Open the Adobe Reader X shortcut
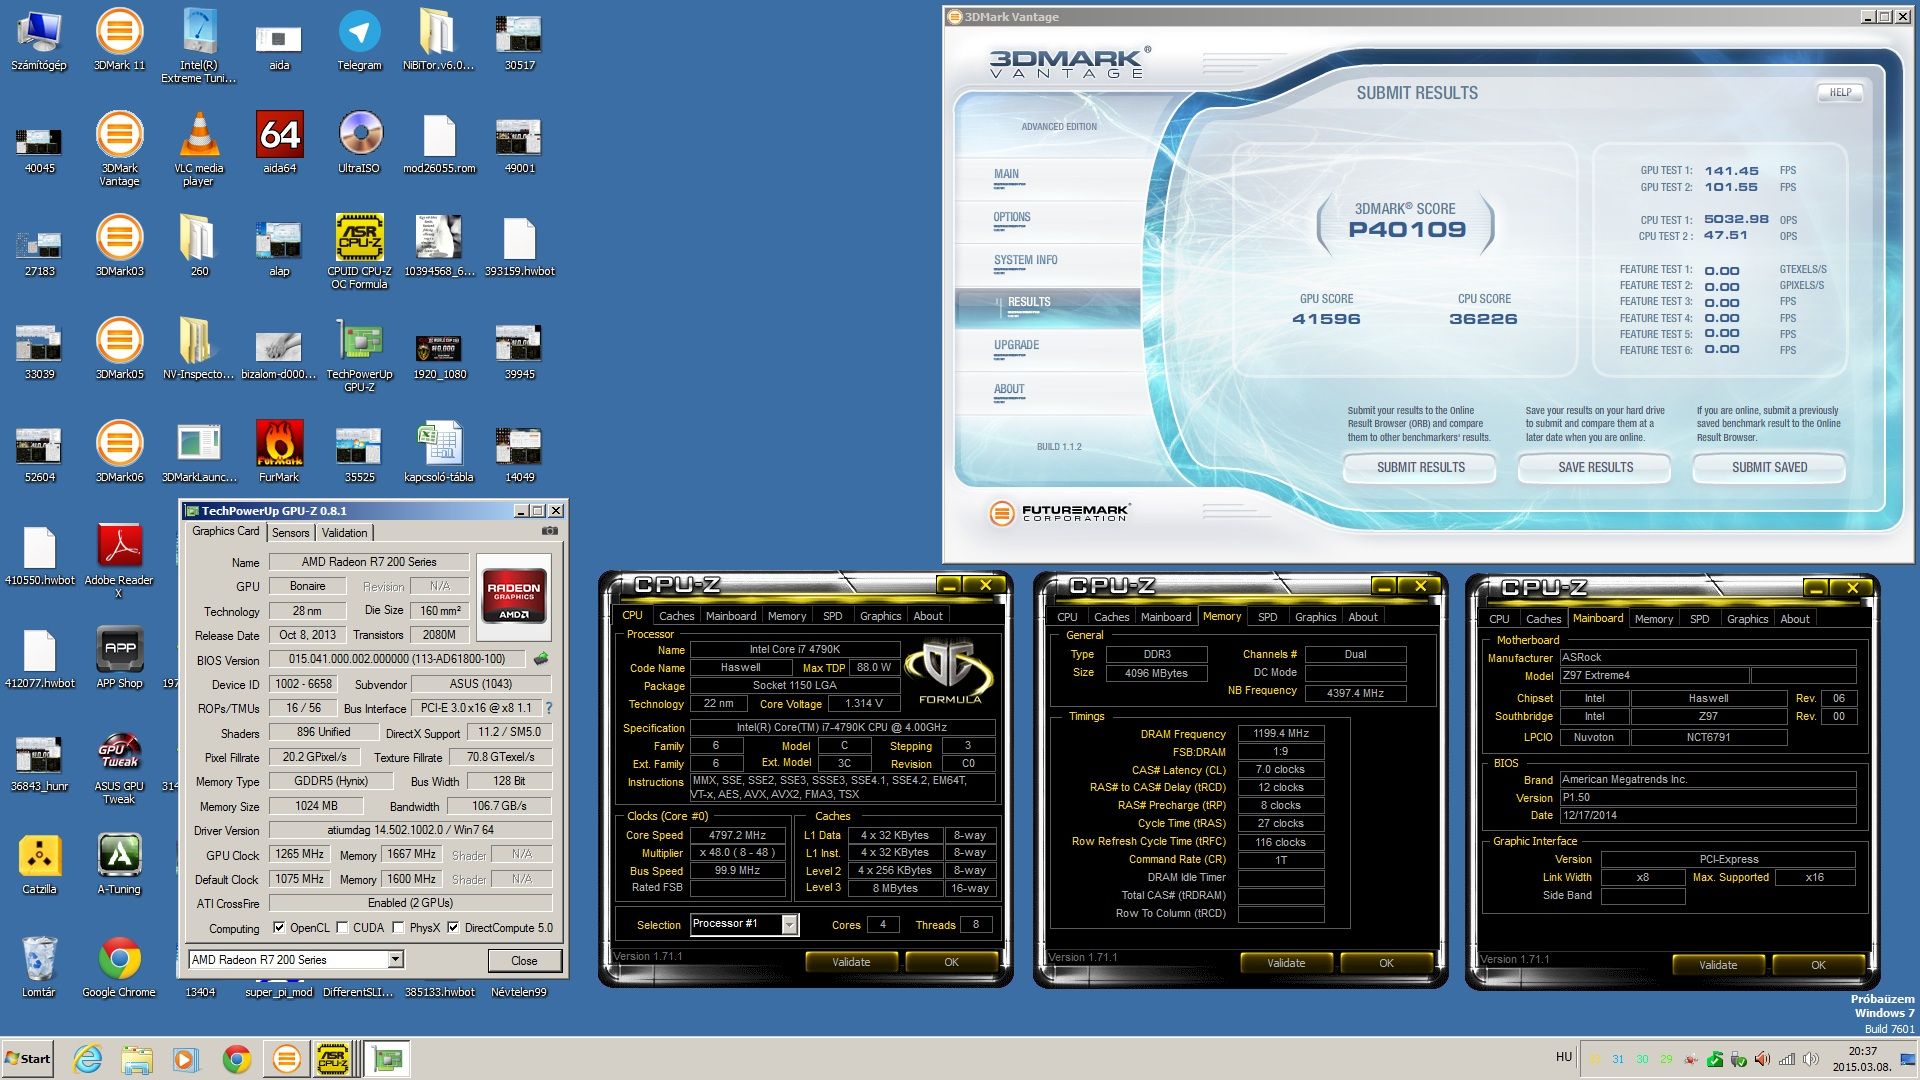The height and width of the screenshot is (1080, 1920). click(x=119, y=560)
